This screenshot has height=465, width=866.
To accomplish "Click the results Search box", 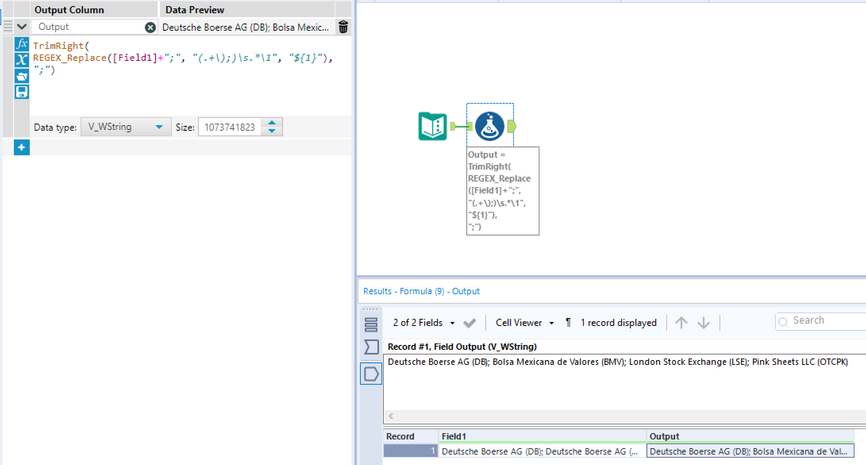I will [x=820, y=321].
